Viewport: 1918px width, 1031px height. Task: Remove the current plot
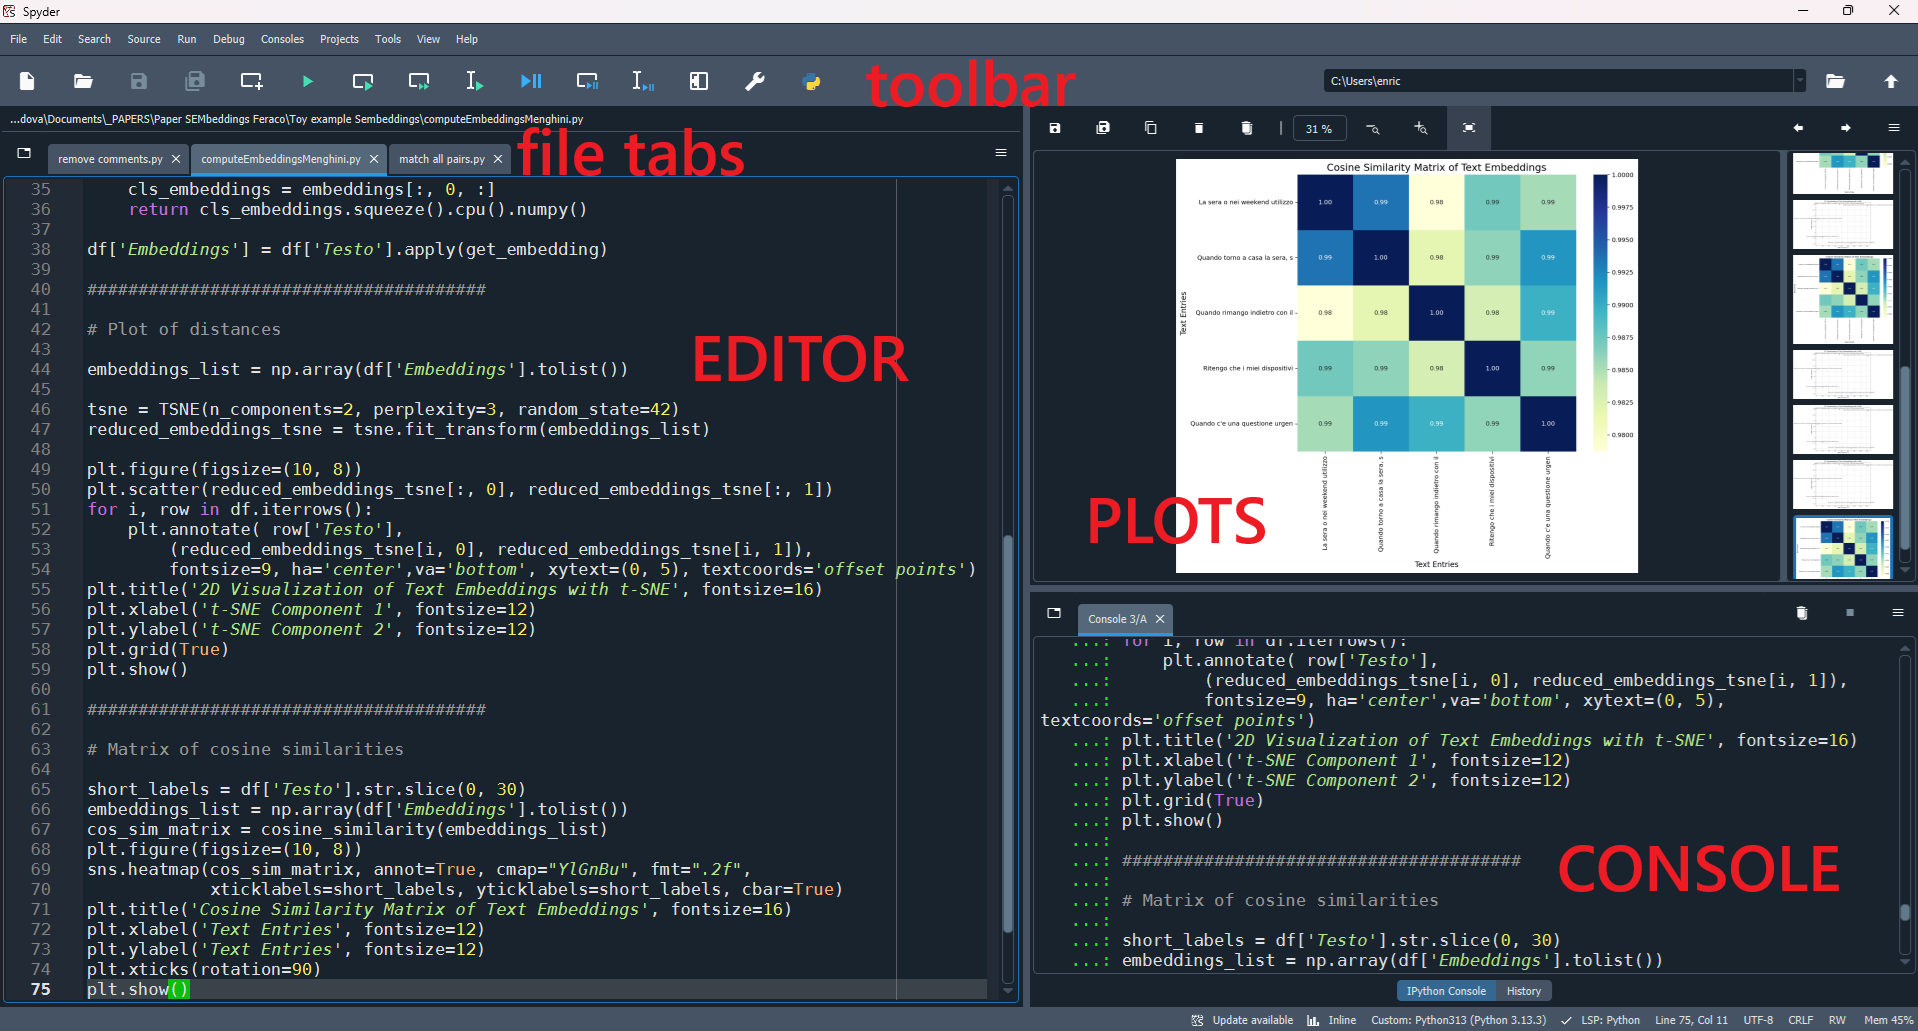pos(1199,128)
